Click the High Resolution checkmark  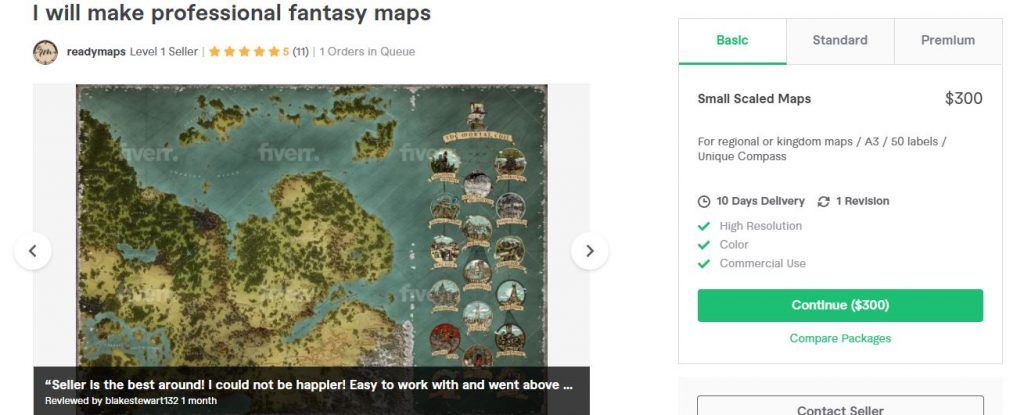(704, 226)
